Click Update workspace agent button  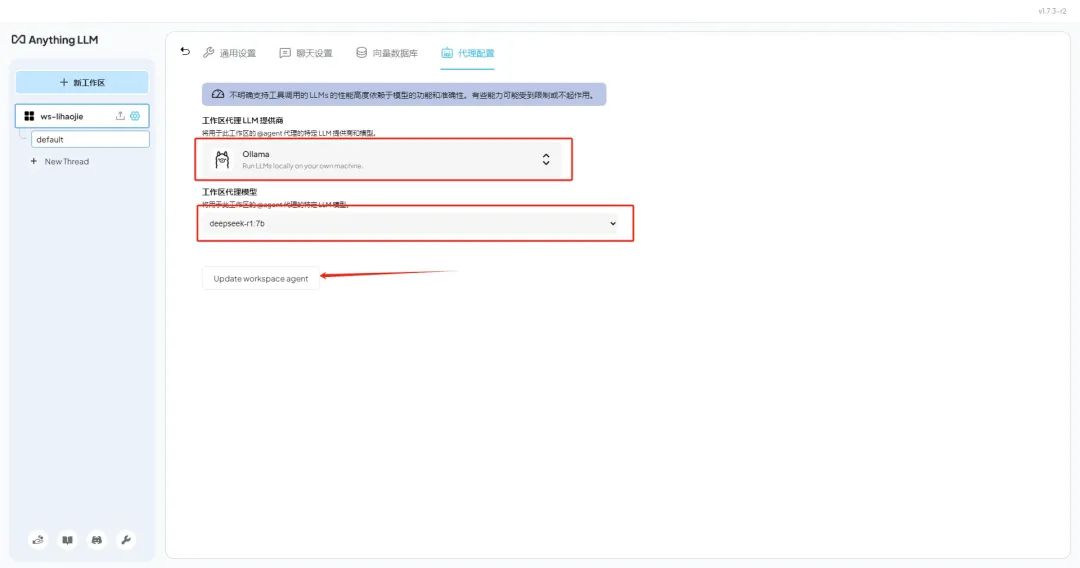tap(260, 279)
